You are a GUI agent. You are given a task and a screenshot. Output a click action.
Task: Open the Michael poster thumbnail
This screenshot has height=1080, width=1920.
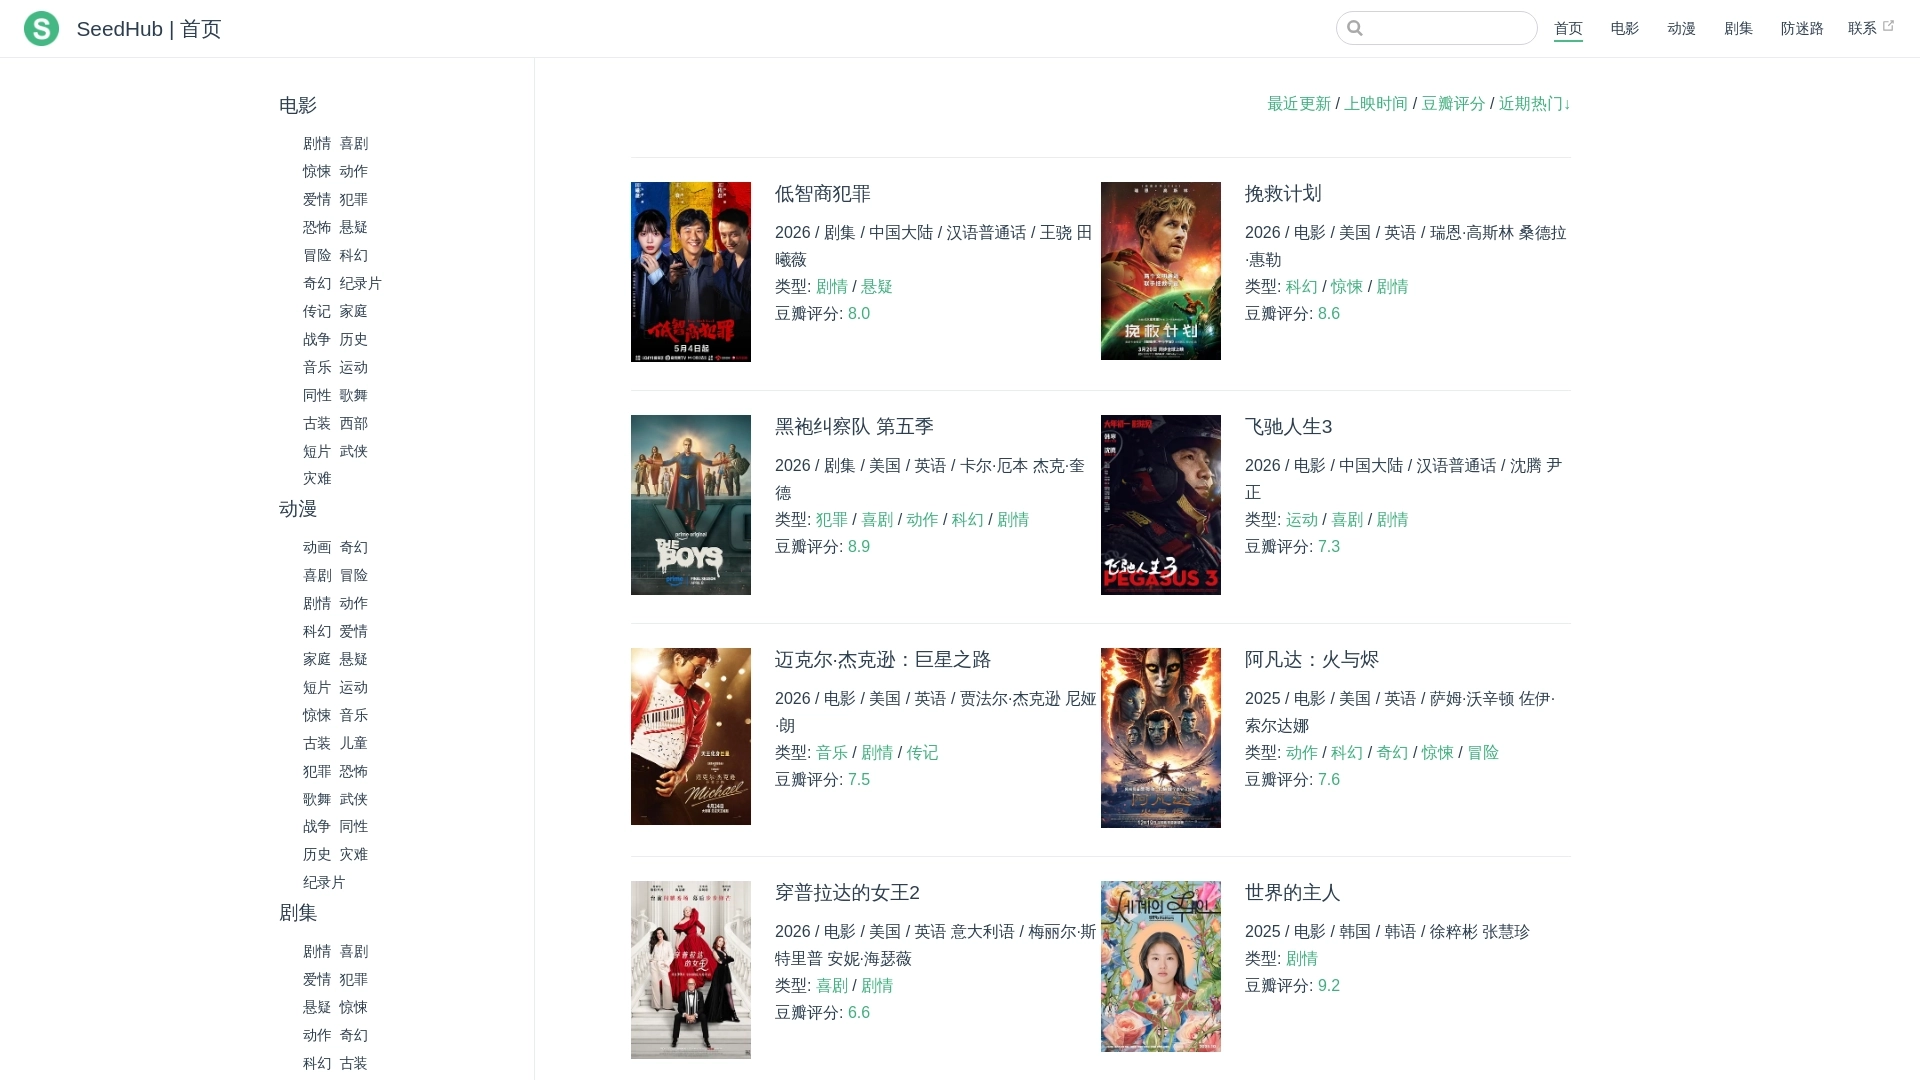(690, 737)
